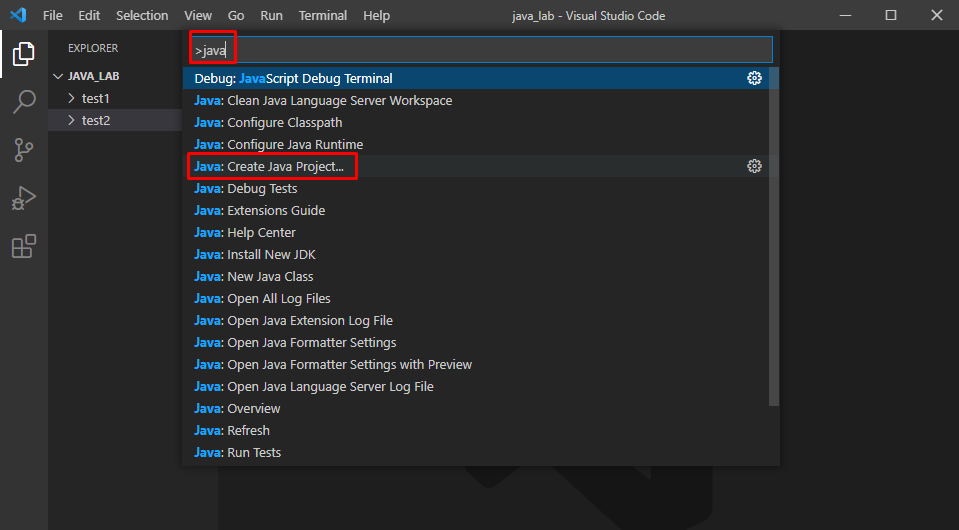The width and height of the screenshot is (959, 530).
Task: Click the EXPLORER panel title
Action: 93,48
